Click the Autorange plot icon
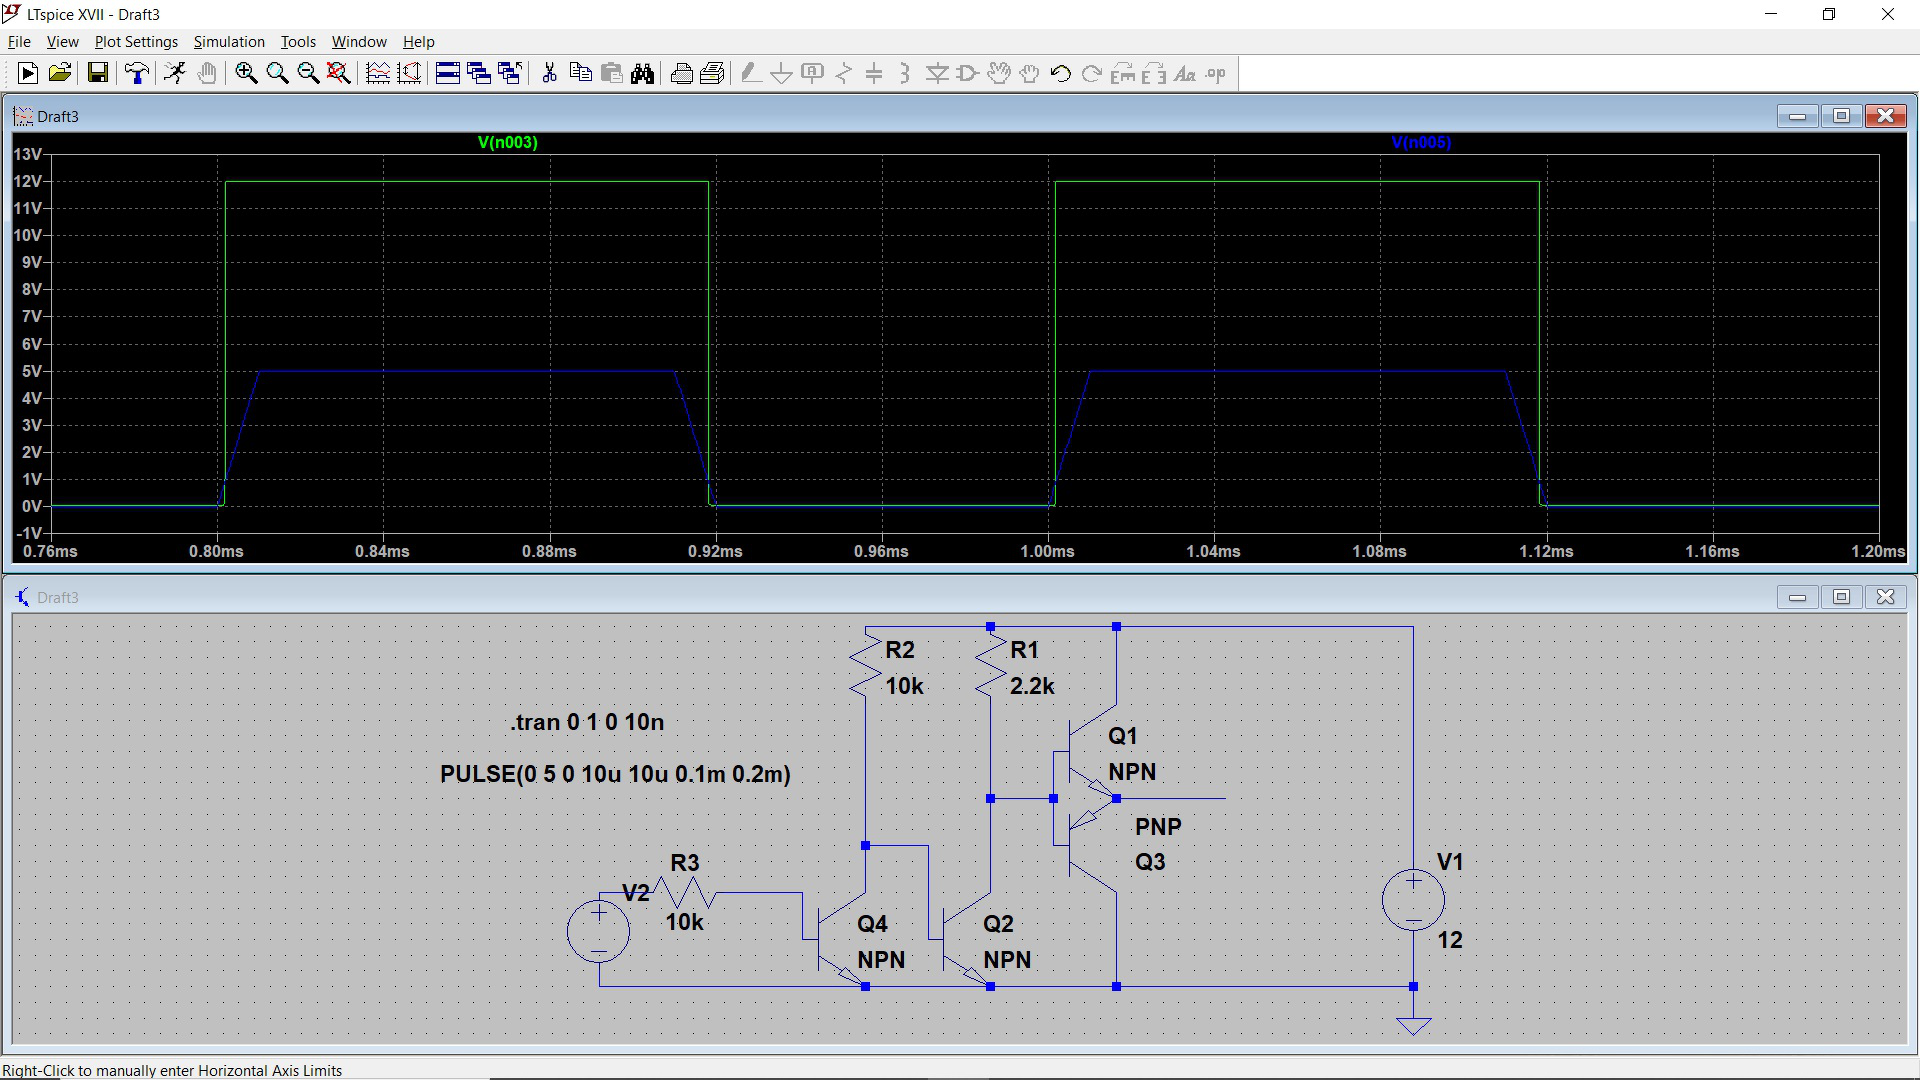The width and height of the screenshot is (1920, 1080). pyautogui.click(x=378, y=73)
